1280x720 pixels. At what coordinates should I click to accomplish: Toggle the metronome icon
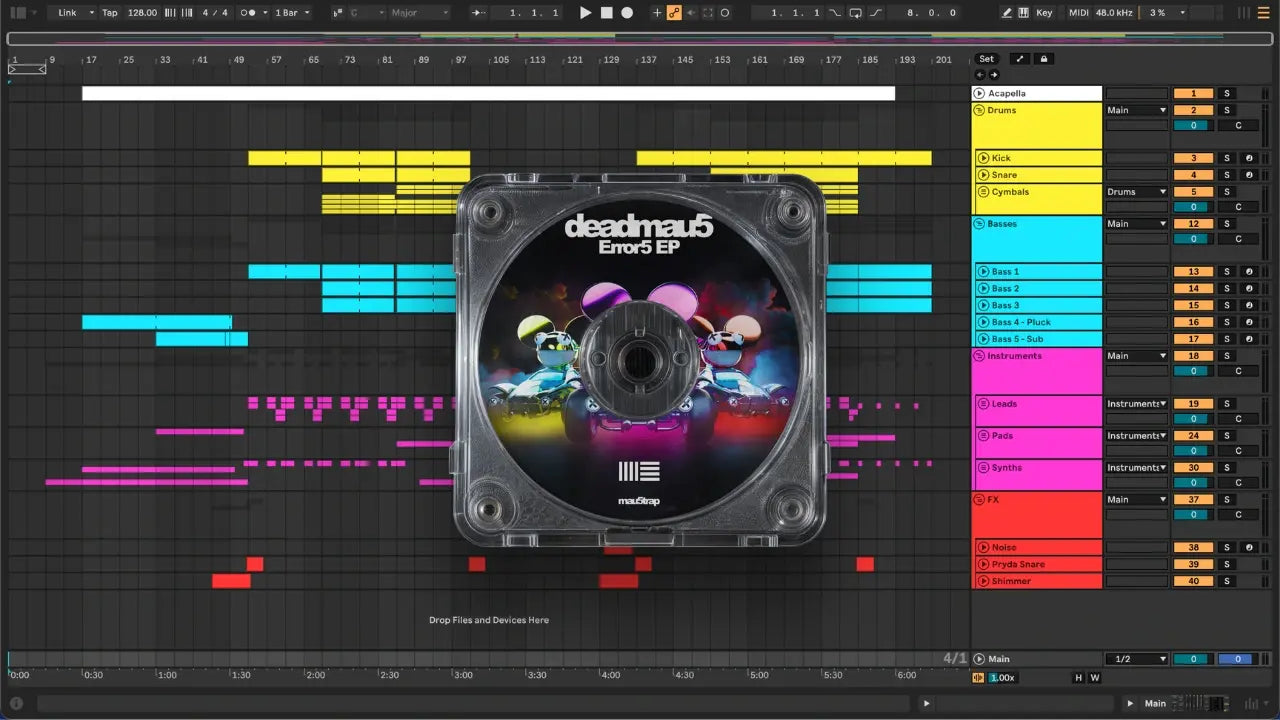[247, 13]
